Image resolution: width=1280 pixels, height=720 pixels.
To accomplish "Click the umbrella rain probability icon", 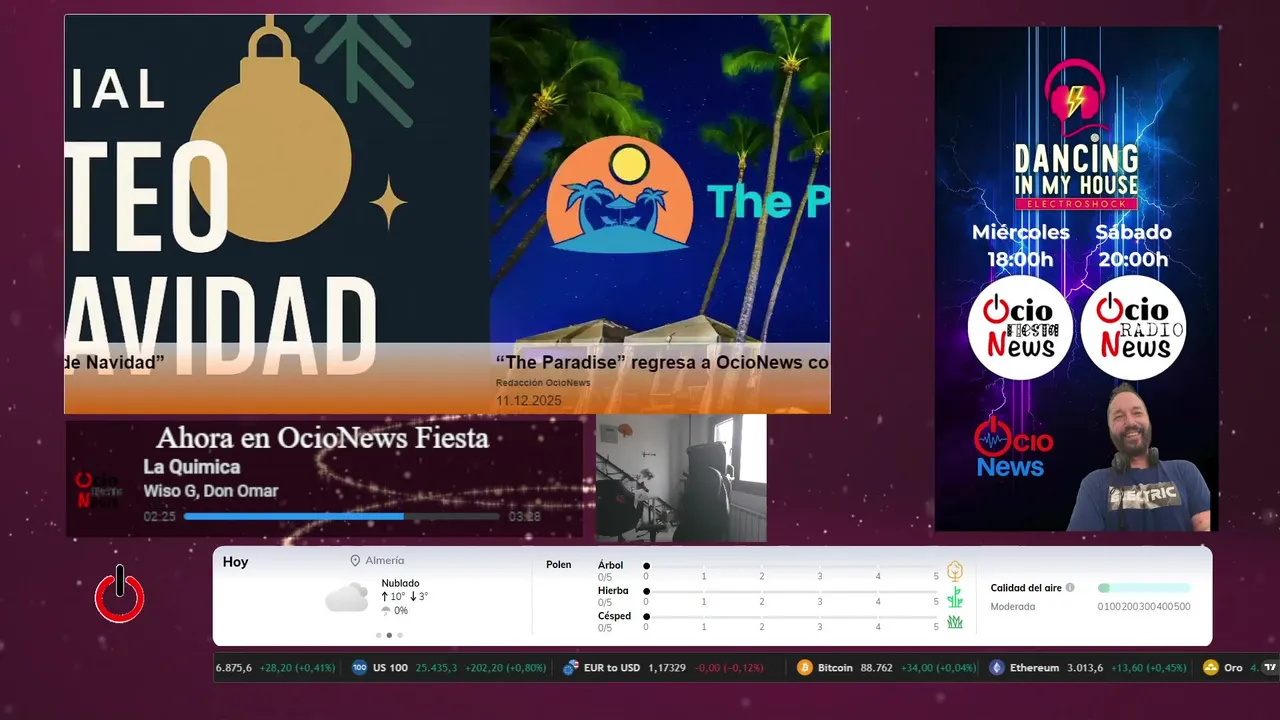I will click(x=386, y=611).
